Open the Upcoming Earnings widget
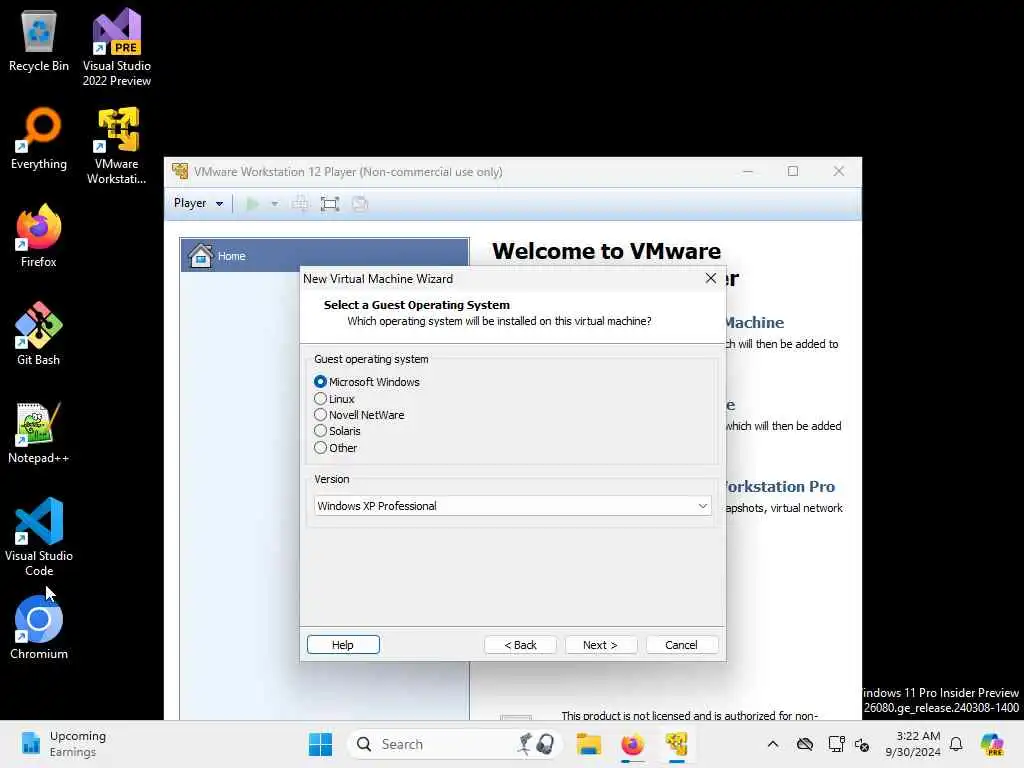This screenshot has height=768, width=1024. click(63, 744)
